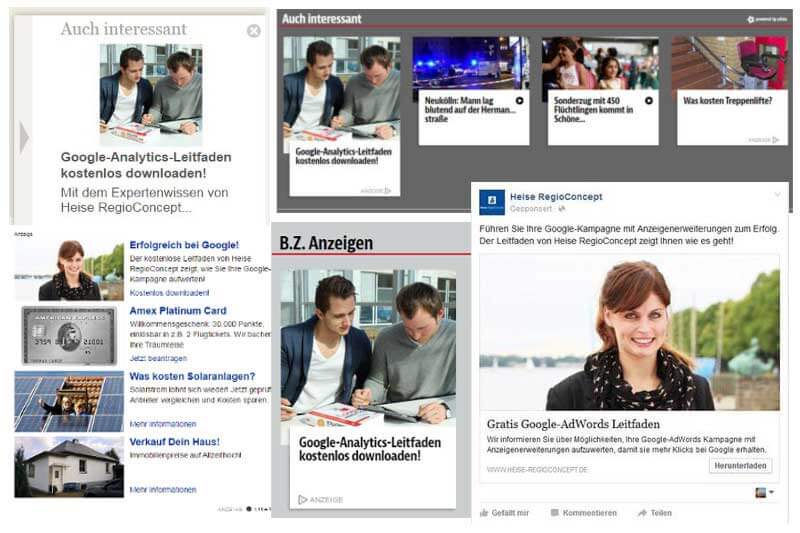This screenshot has height=533, width=800.
Task: Open the profile selector dropdown below Herunterladen
Action: tap(764, 493)
